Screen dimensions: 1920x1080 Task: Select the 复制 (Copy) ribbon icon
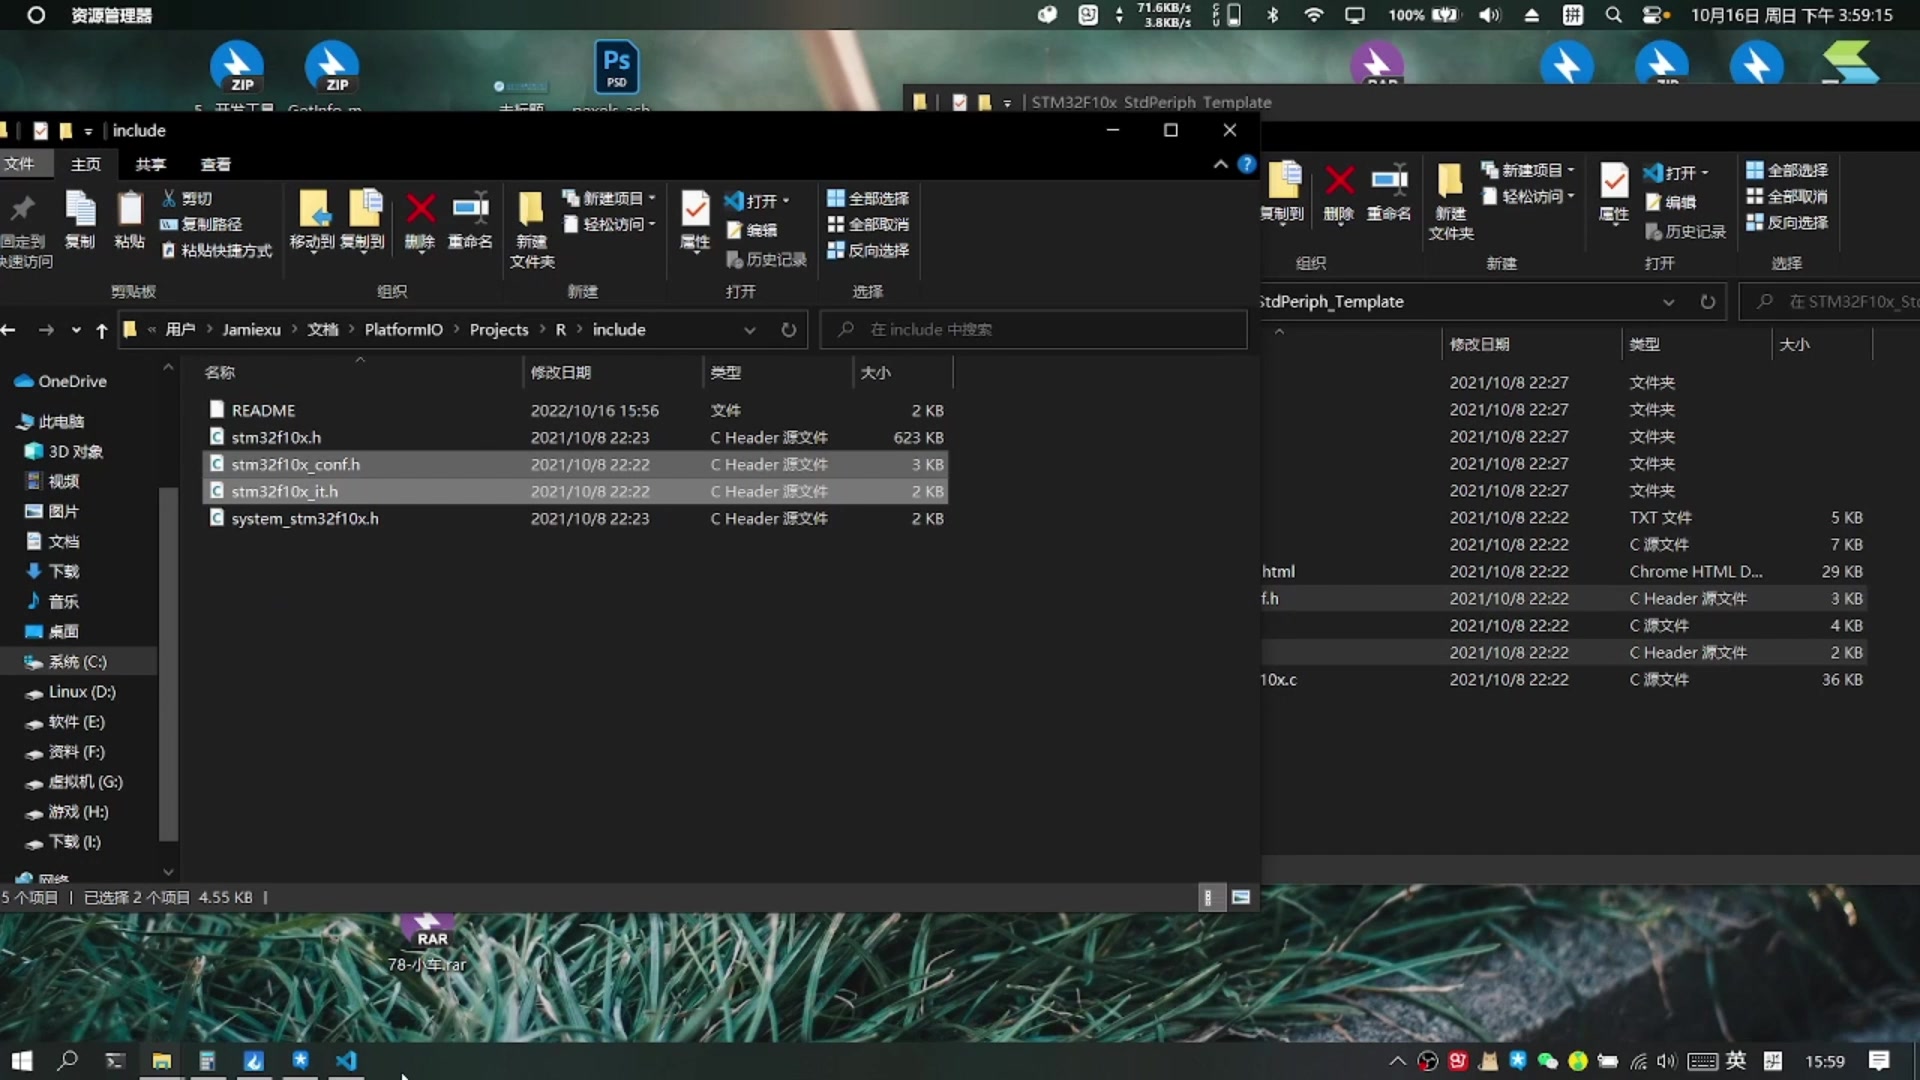tap(80, 218)
